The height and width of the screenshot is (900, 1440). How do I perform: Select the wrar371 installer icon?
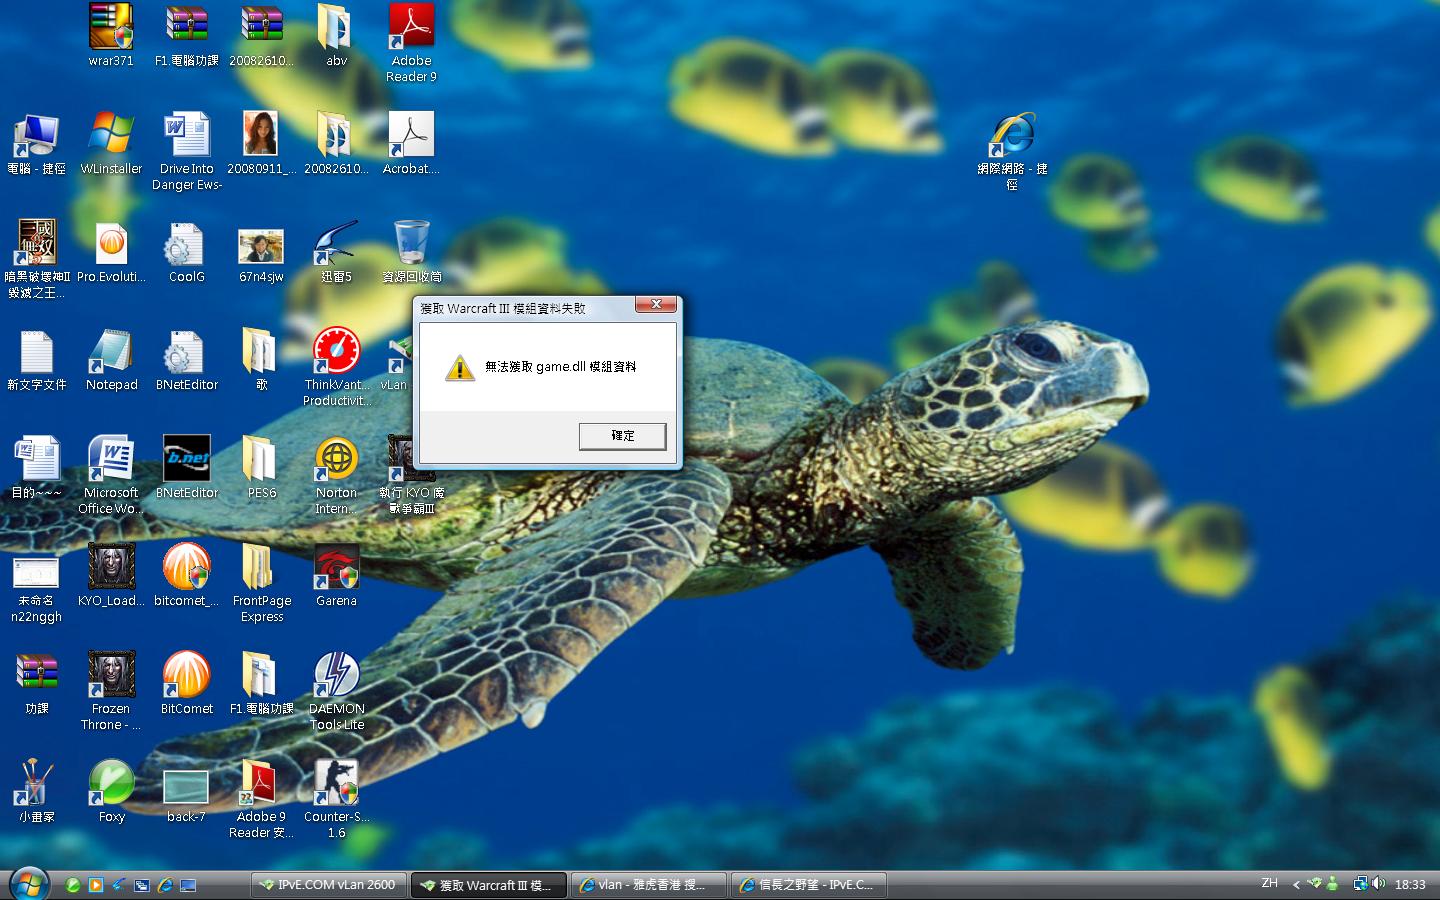point(111,29)
